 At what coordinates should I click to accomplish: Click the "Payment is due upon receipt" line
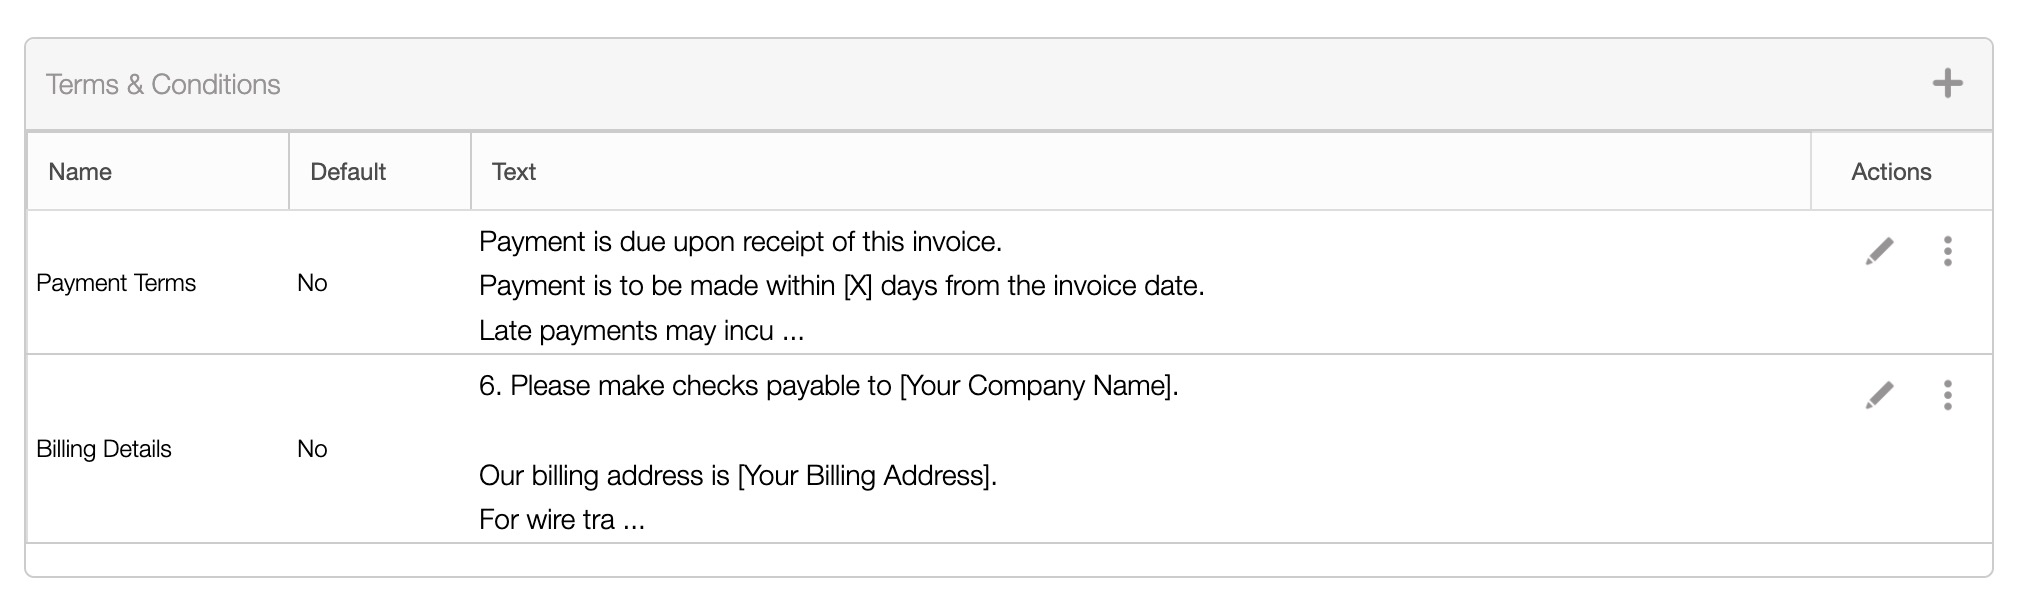tap(740, 242)
